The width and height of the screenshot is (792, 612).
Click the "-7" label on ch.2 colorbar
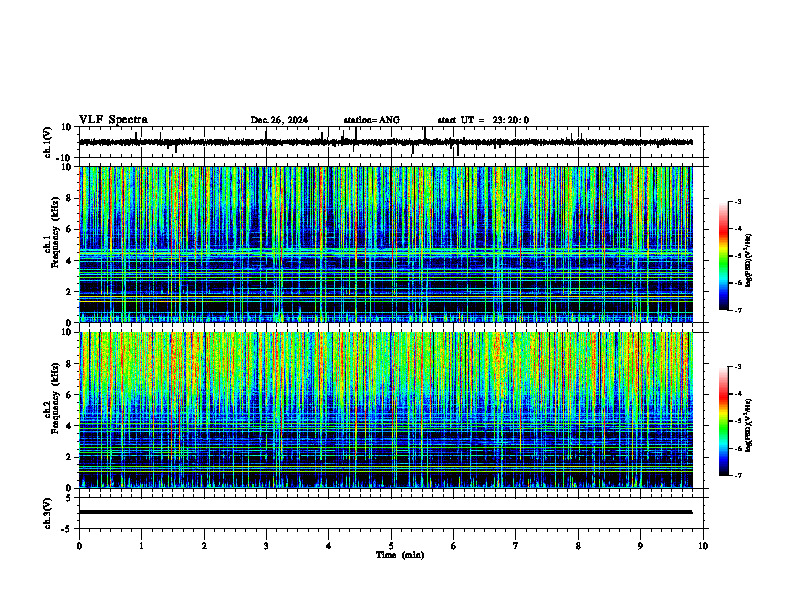point(737,475)
